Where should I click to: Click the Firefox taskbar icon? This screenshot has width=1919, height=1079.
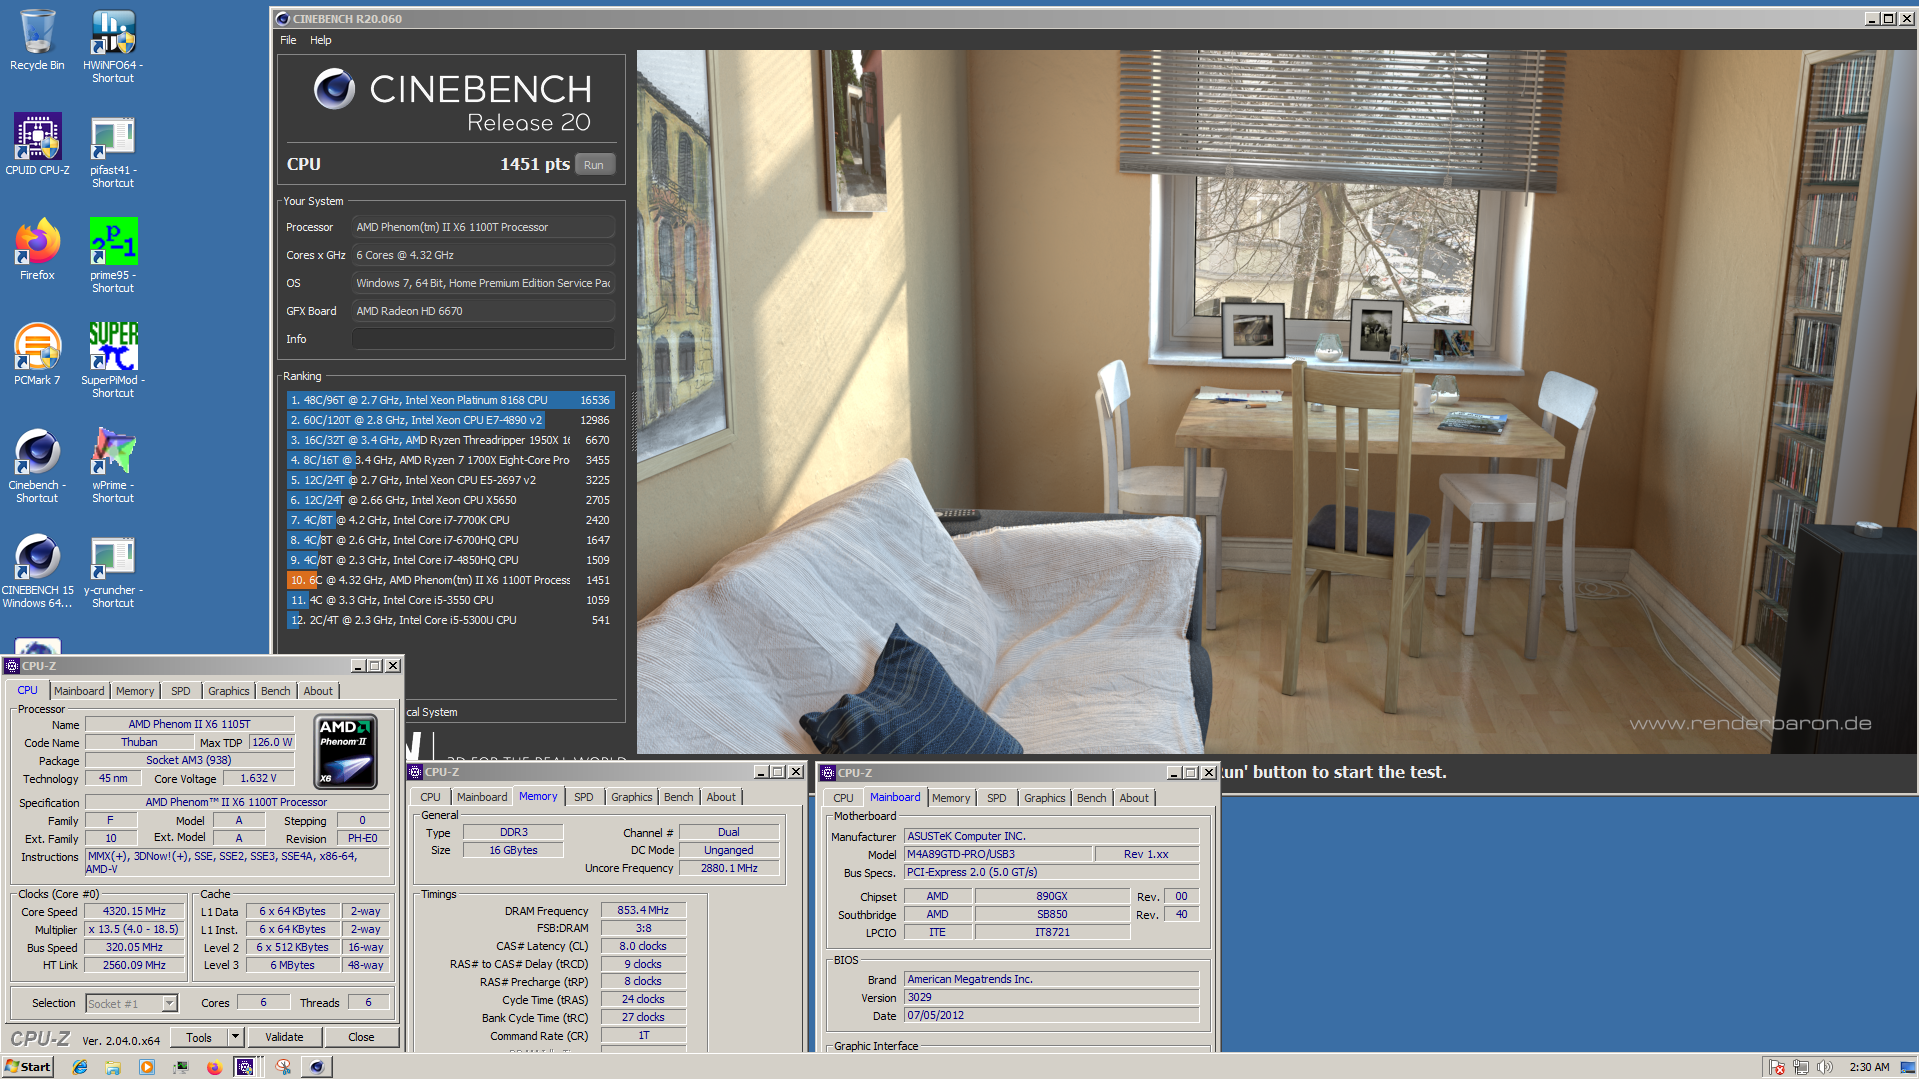[x=214, y=1067]
